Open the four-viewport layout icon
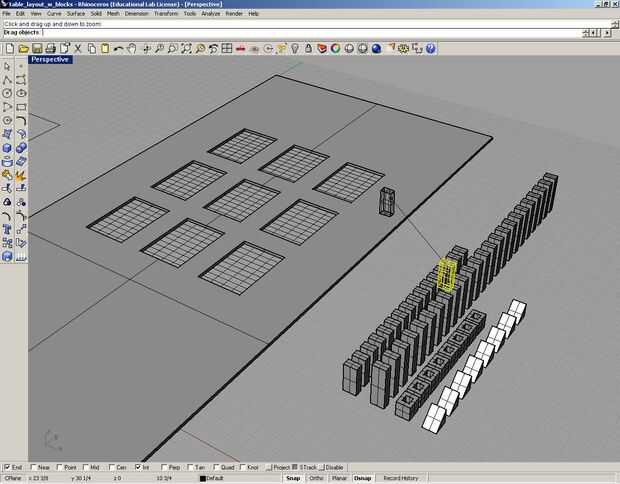 click(x=227, y=49)
